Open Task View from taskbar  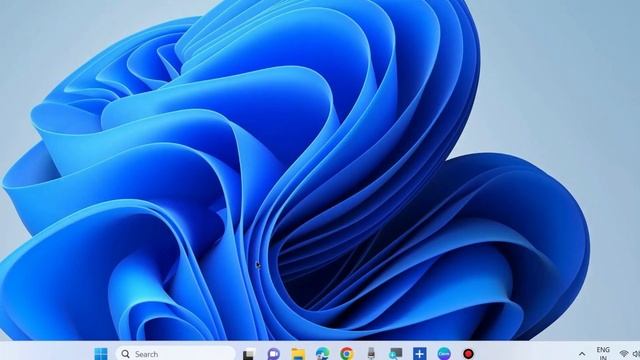tap(249, 354)
